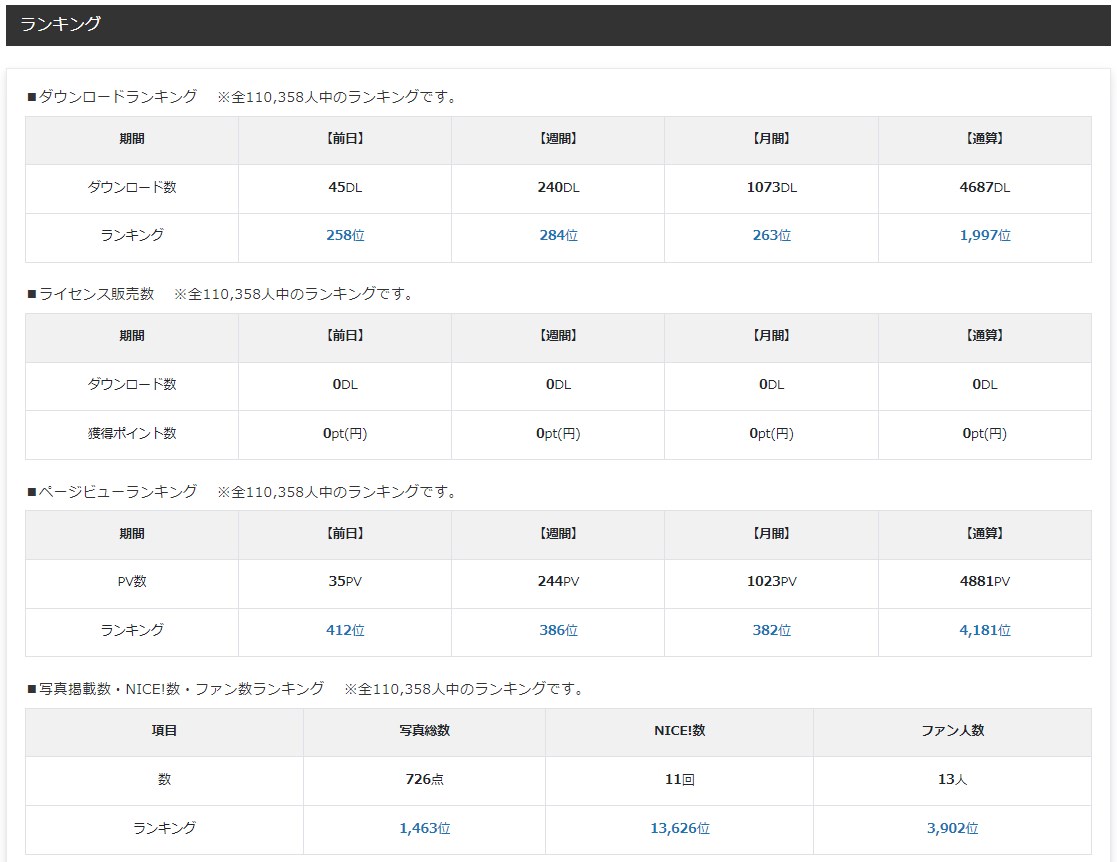This screenshot has height=862, width=1117.
Task: Click the 4687DL total download count cell
Action: (x=984, y=188)
